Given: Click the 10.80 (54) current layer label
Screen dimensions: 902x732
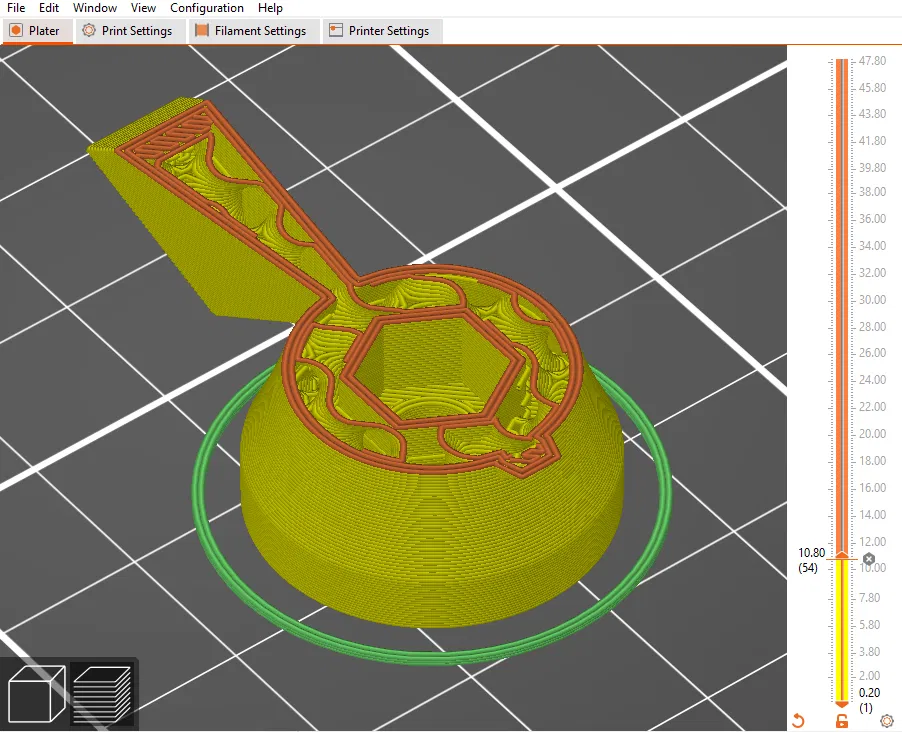Looking at the screenshot, I should click(811, 560).
